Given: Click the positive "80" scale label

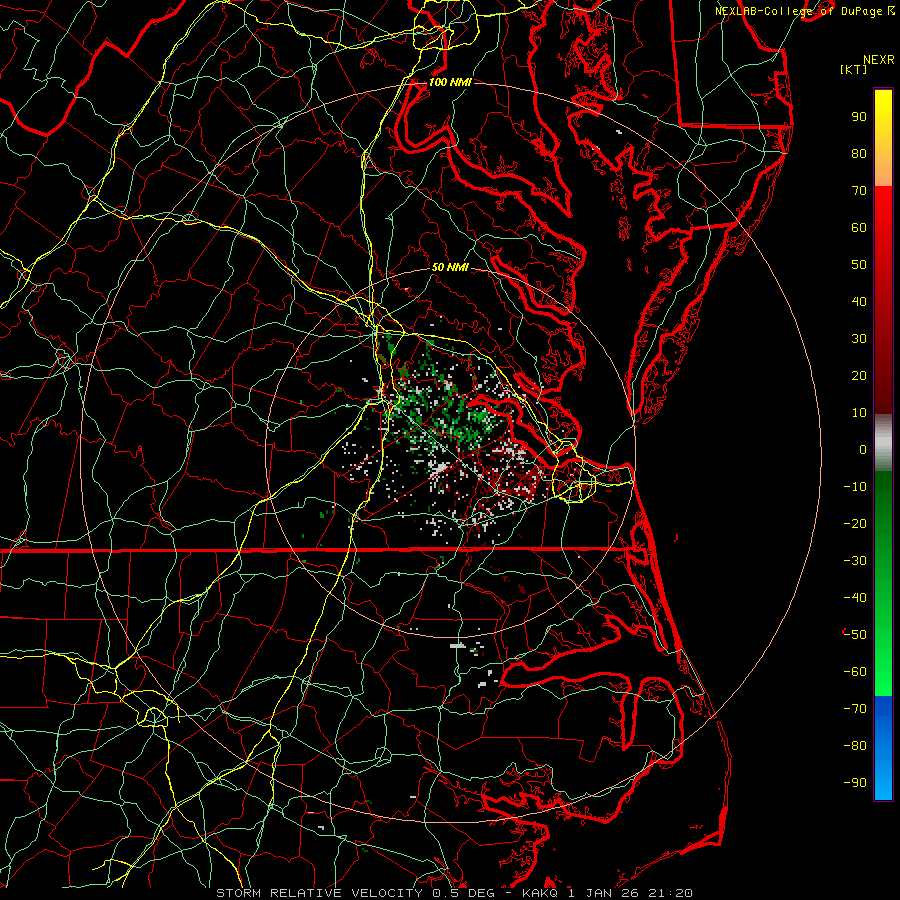Looking at the screenshot, I should (x=859, y=154).
